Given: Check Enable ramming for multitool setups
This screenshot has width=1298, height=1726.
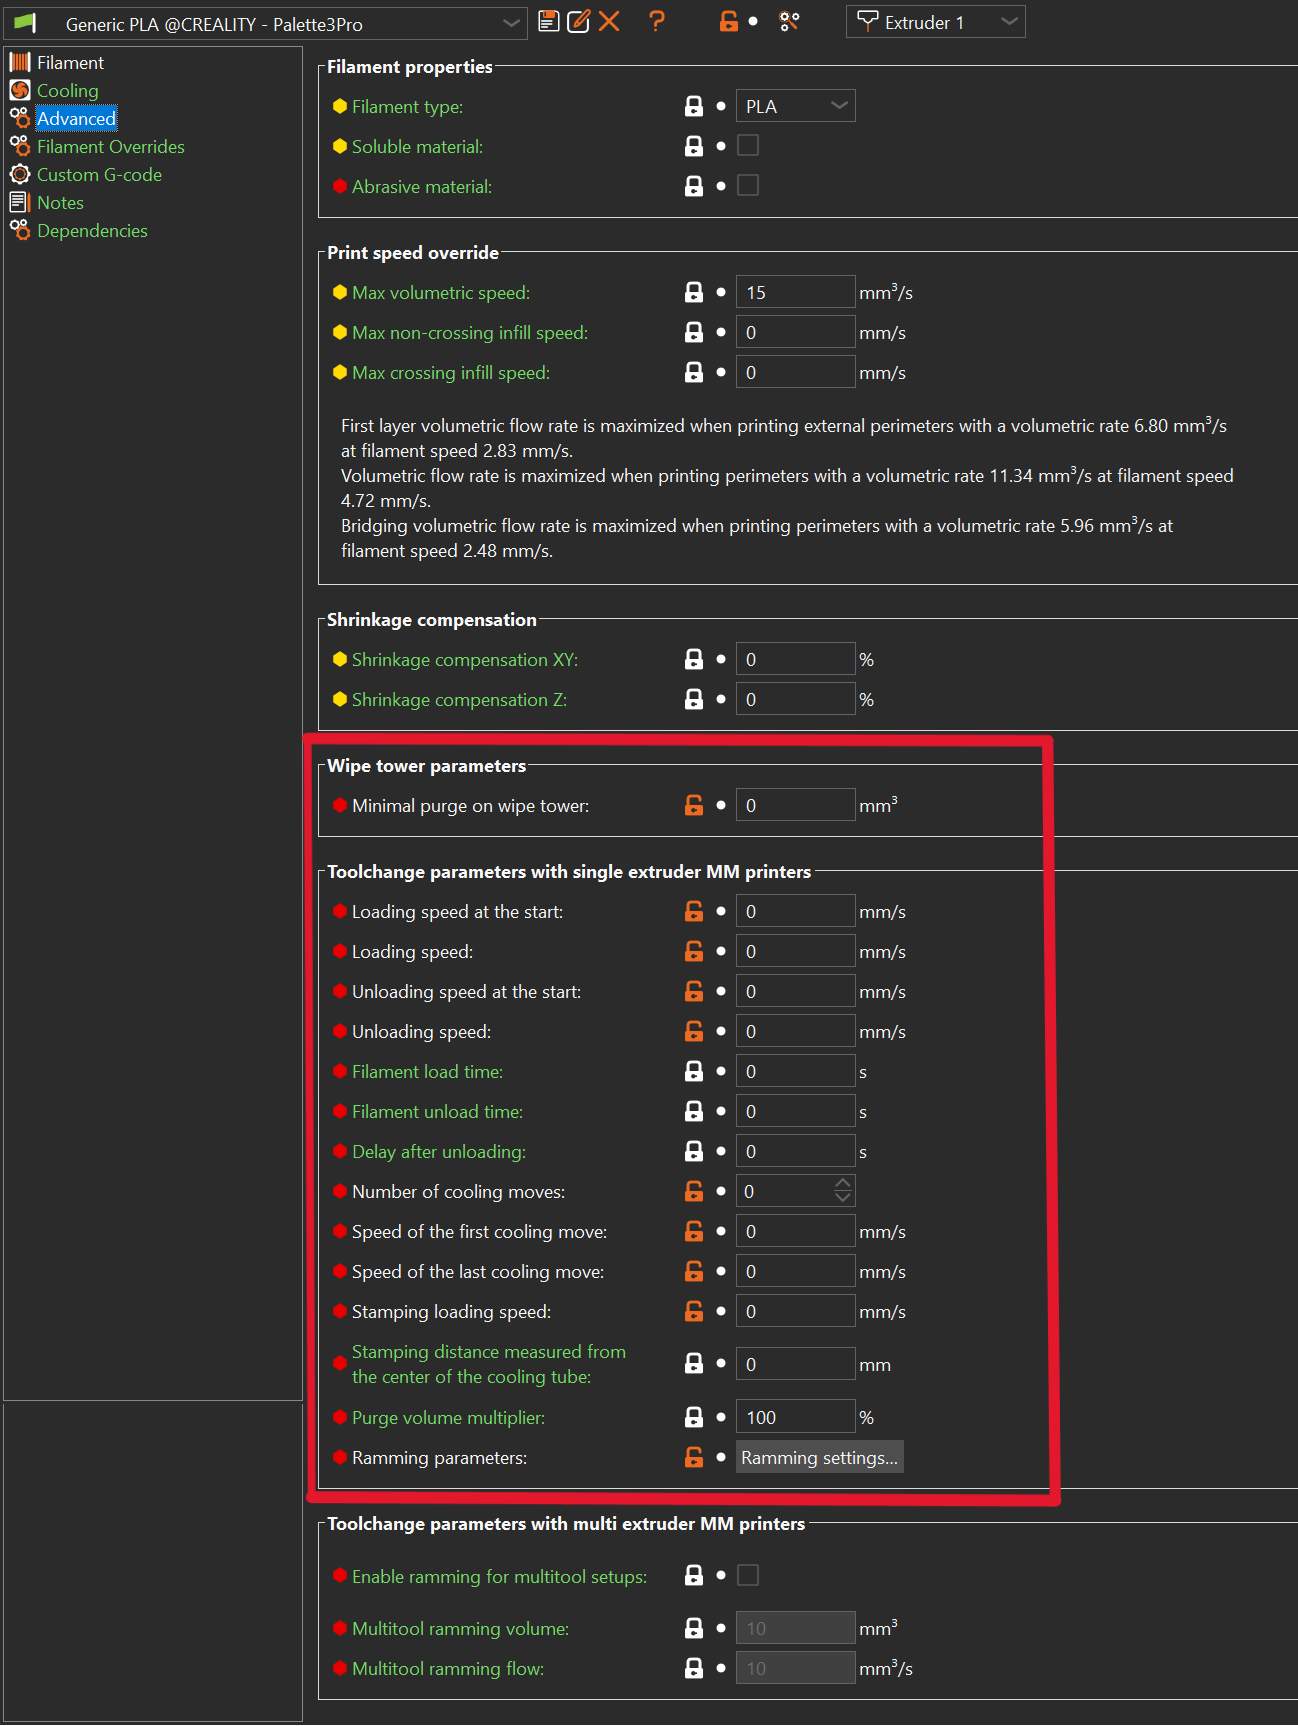Looking at the screenshot, I should 747,1575.
